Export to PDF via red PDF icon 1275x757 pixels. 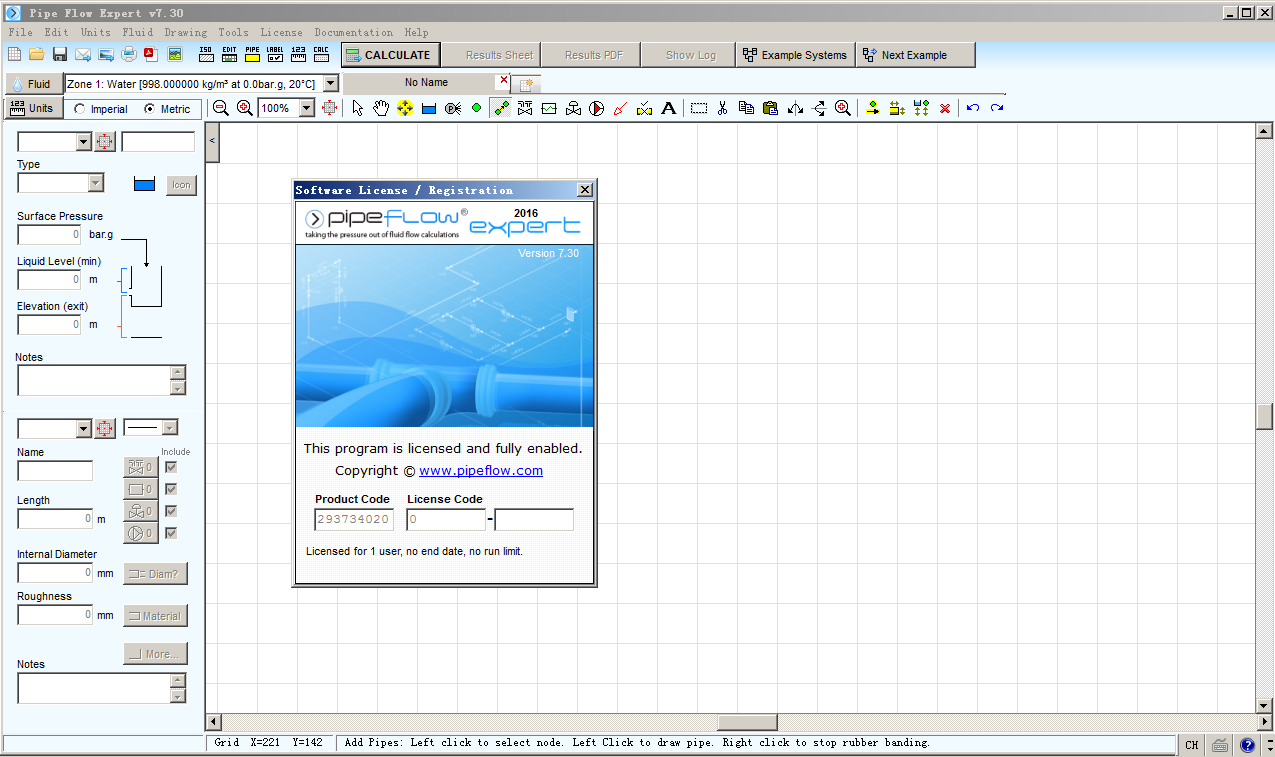pyautogui.click(x=152, y=54)
